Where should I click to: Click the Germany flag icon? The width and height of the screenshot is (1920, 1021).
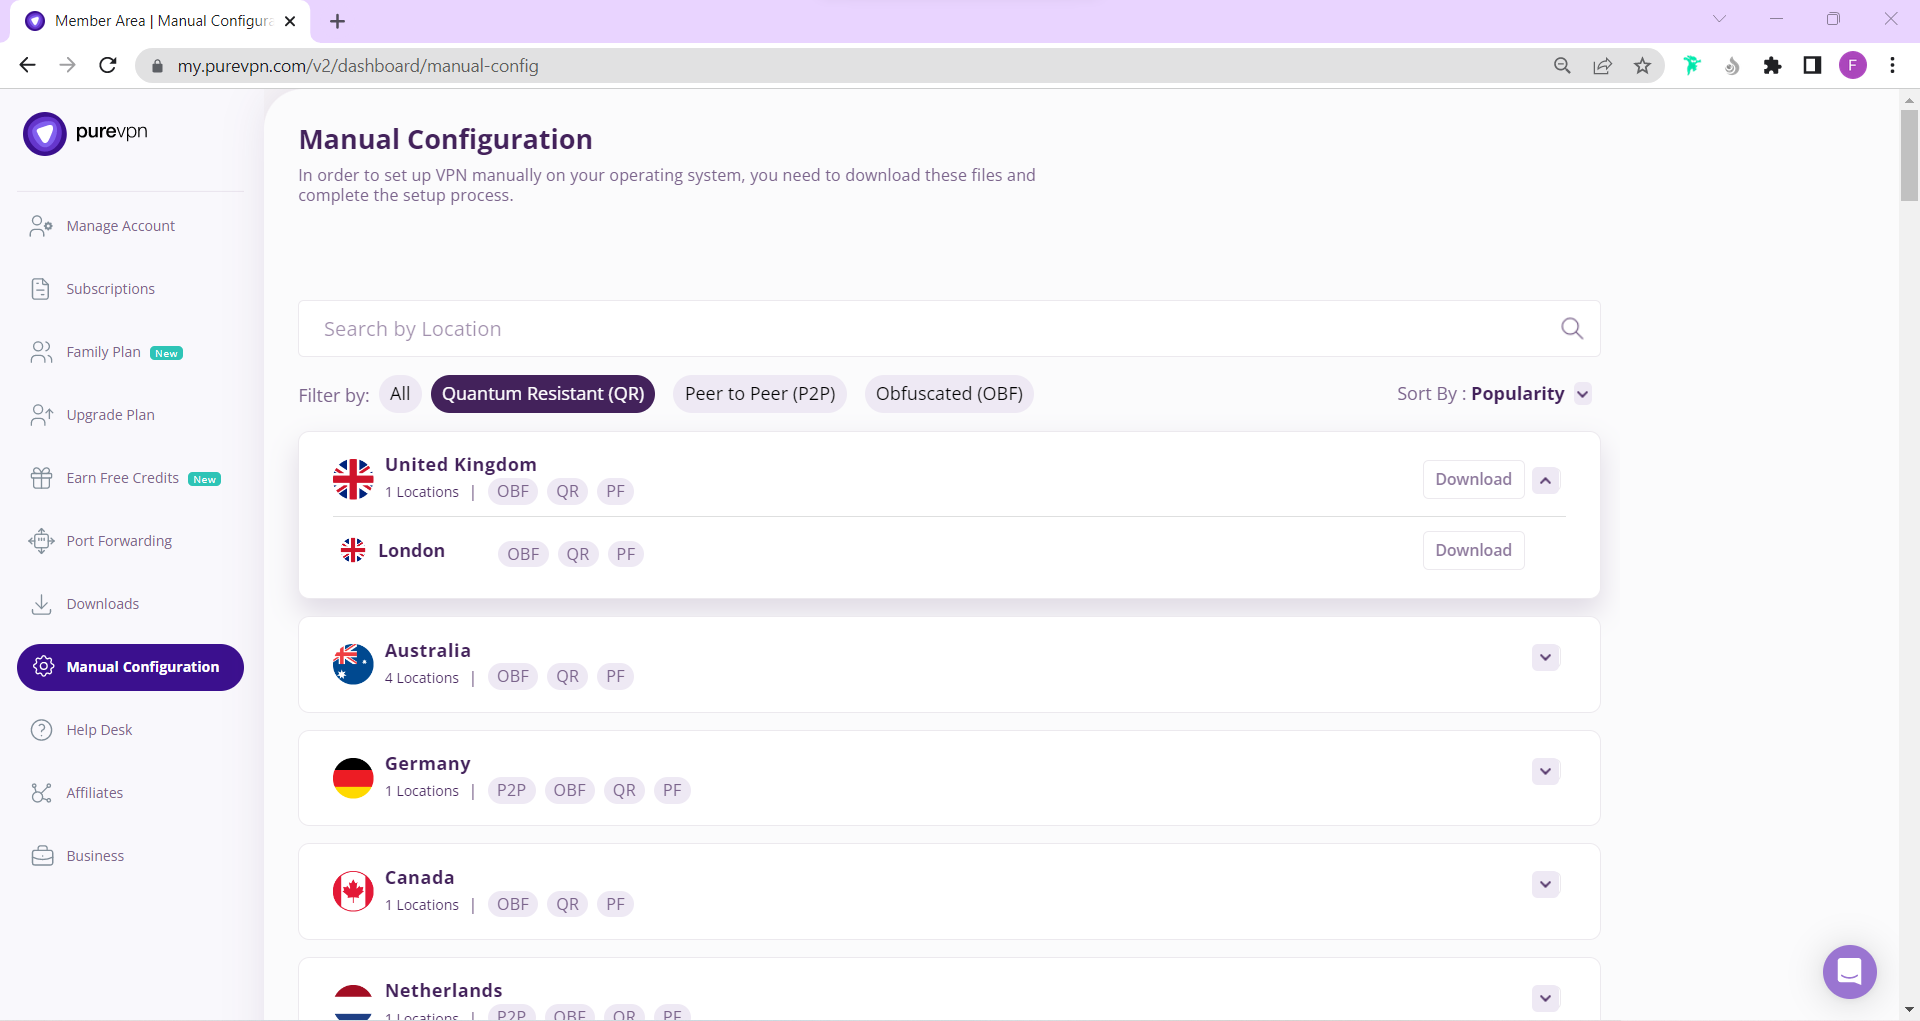[353, 778]
